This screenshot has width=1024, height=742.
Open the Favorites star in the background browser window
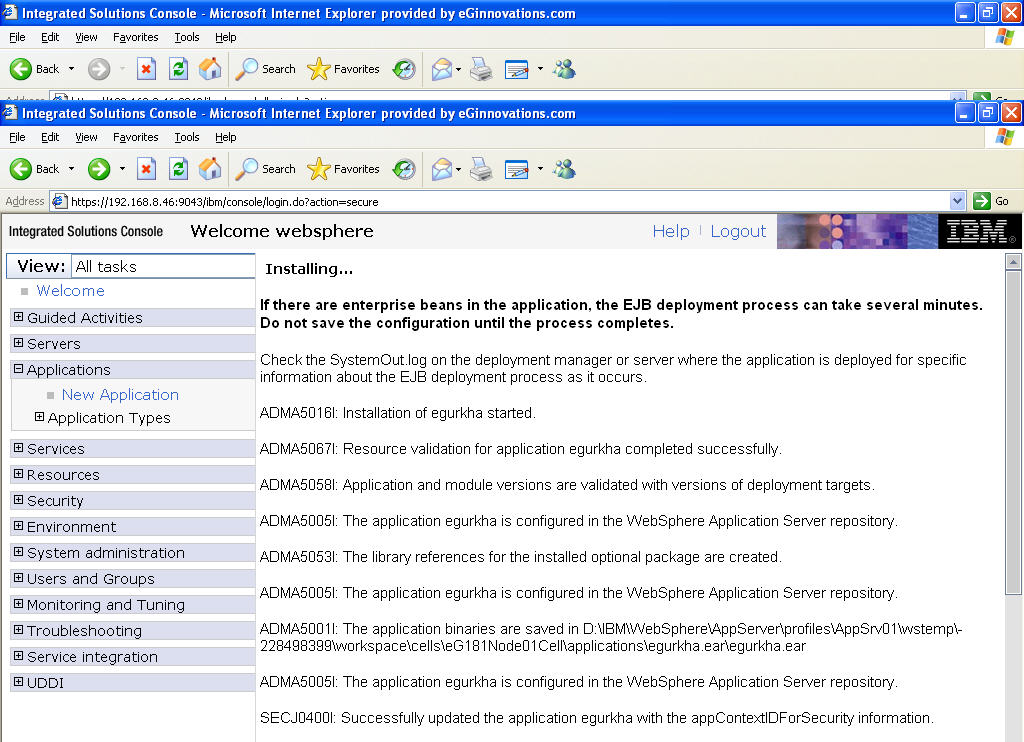tap(344, 69)
